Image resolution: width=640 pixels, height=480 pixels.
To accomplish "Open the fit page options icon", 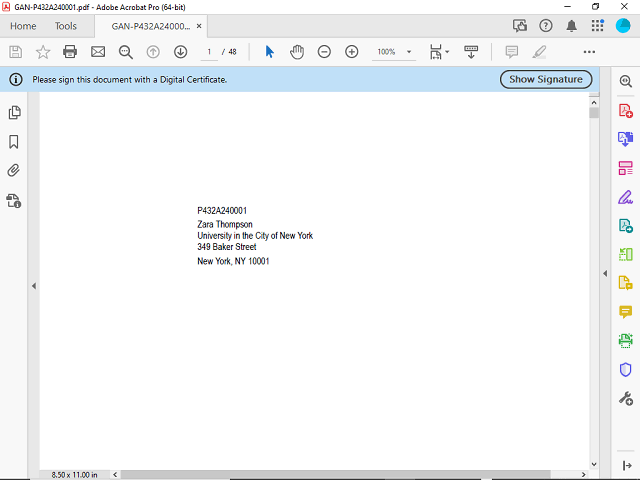I will (x=436, y=52).
